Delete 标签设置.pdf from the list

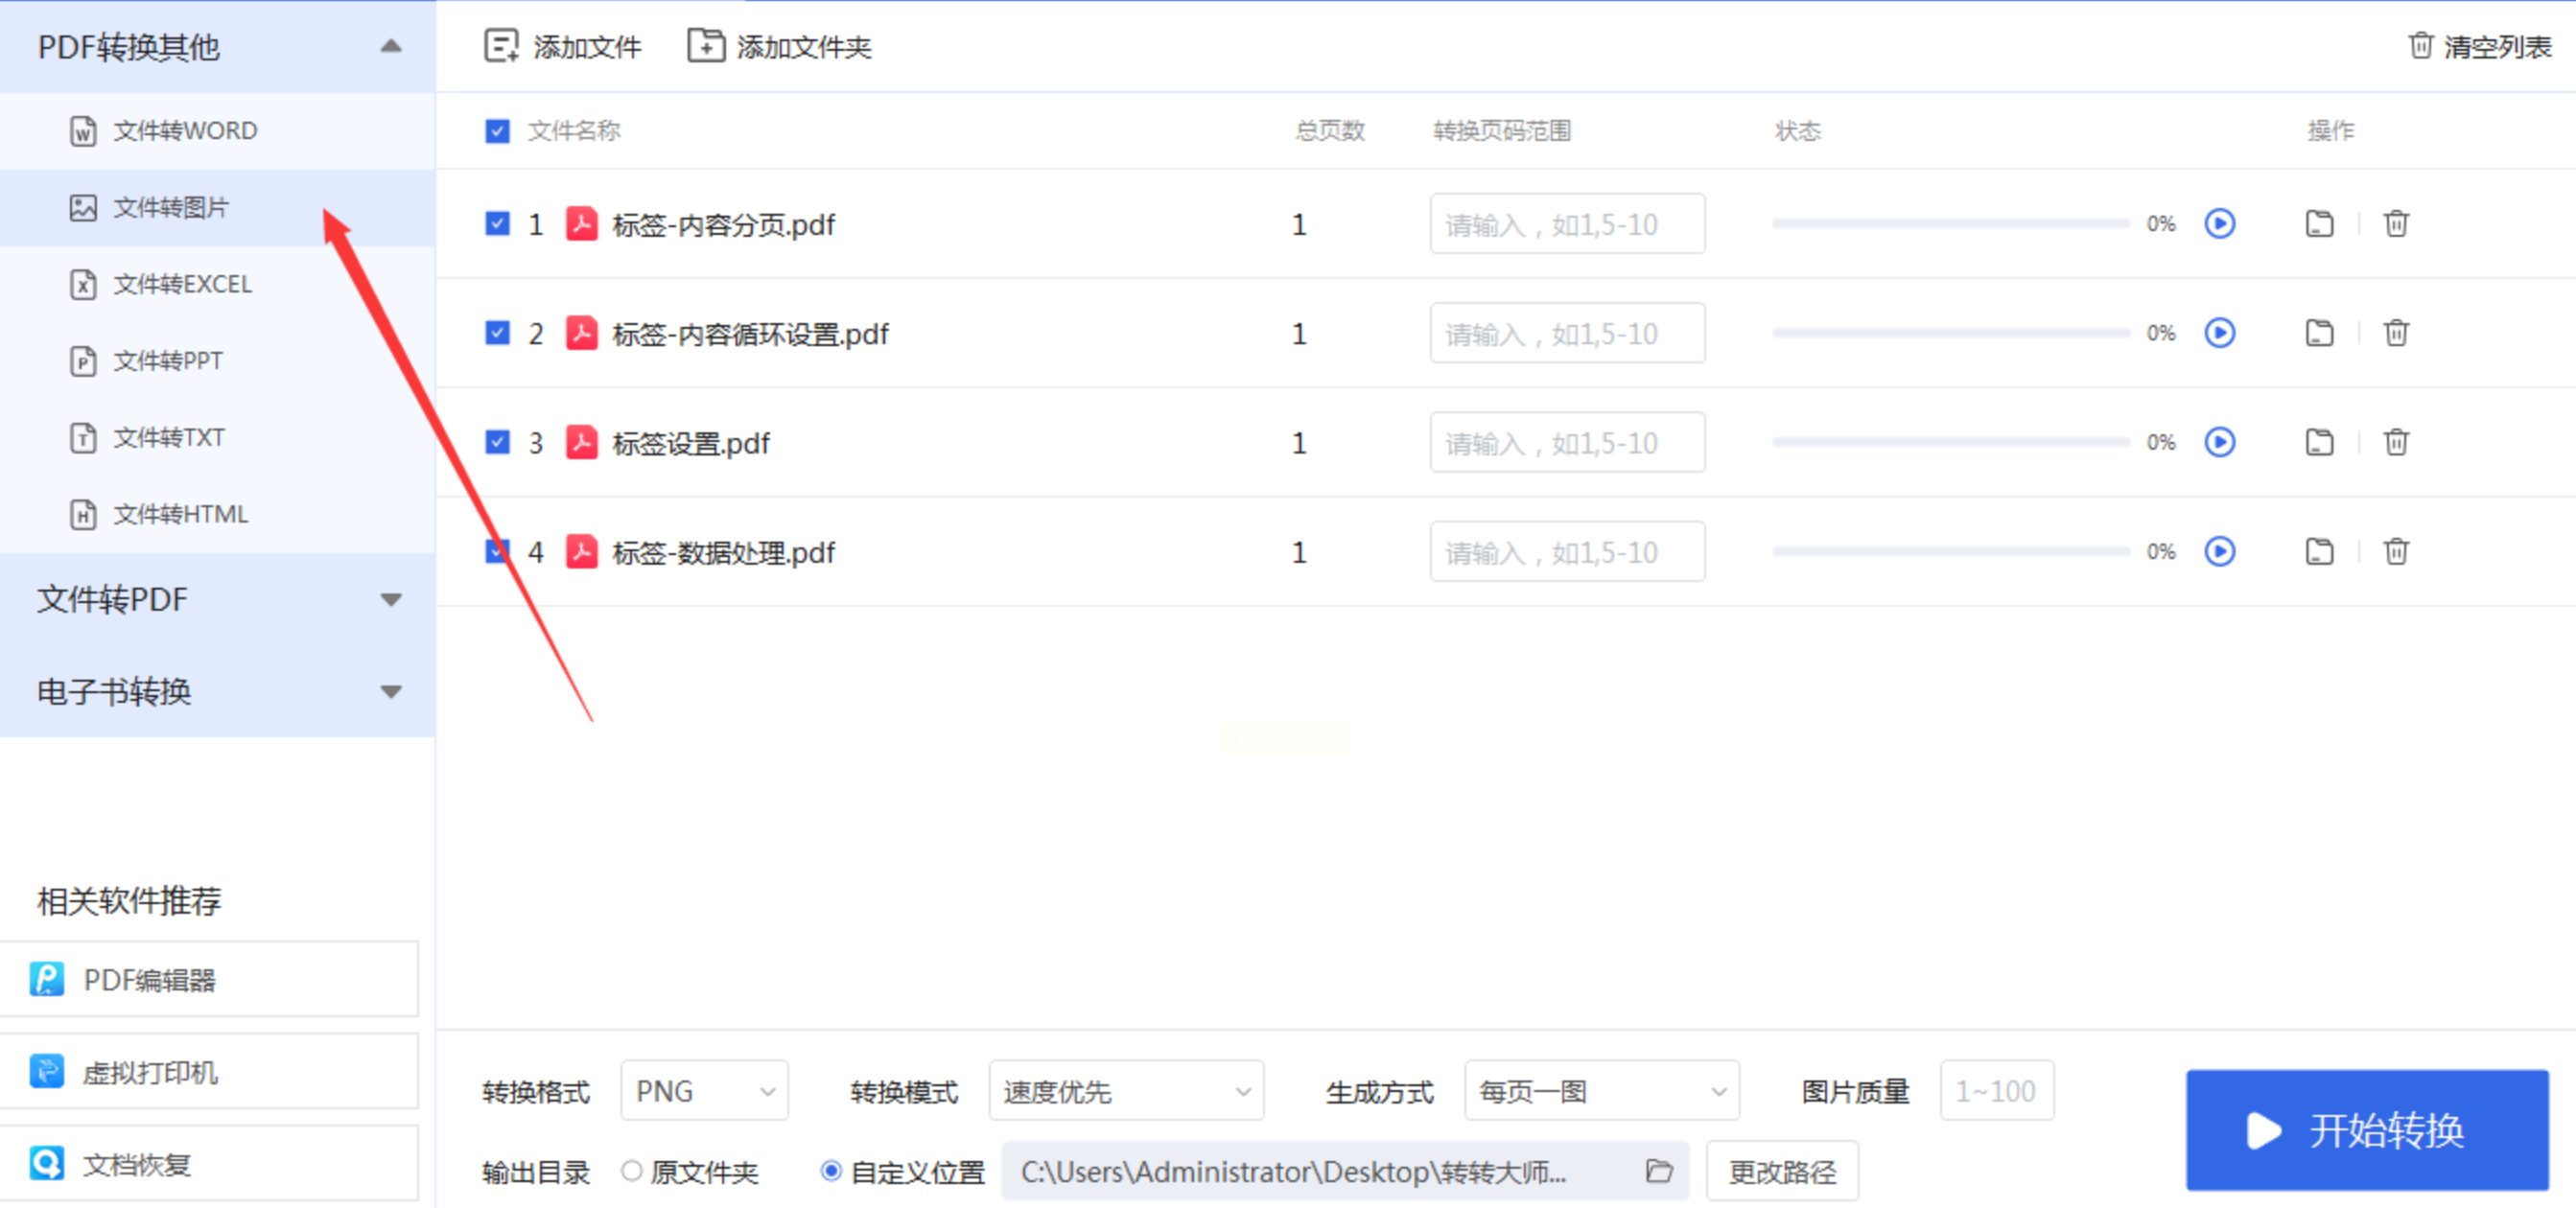coord(2396,442)
